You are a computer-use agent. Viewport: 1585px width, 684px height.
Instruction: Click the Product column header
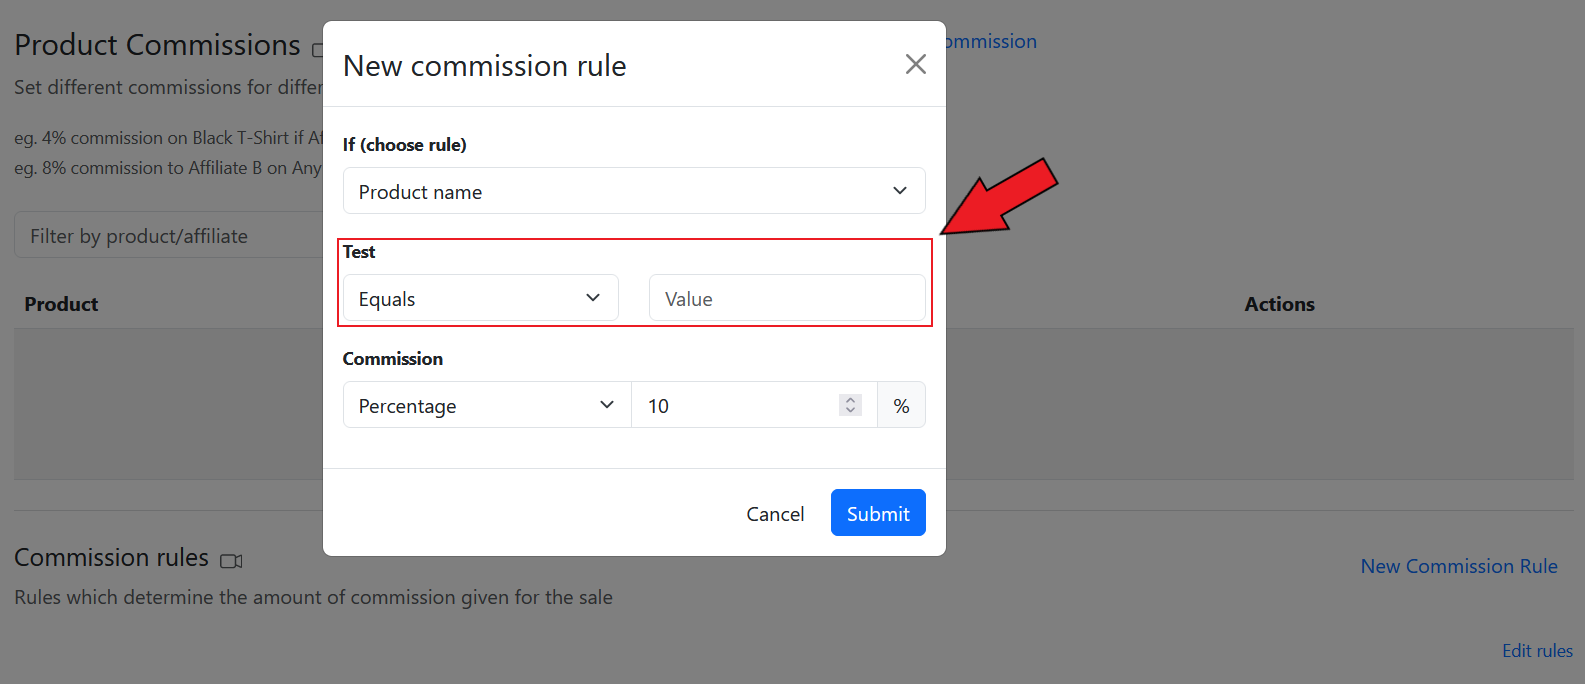tap(61, 304)
